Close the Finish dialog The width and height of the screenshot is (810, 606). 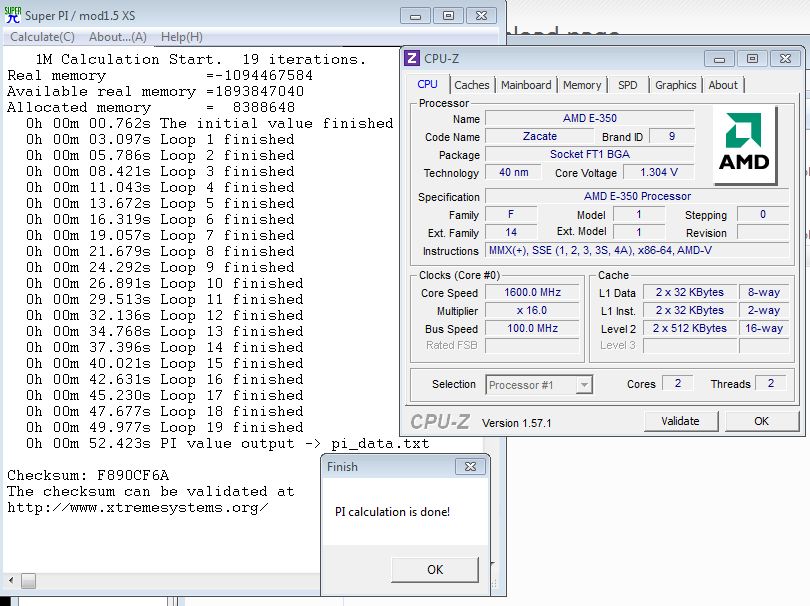pyautogui.click(x=471, y=467)
